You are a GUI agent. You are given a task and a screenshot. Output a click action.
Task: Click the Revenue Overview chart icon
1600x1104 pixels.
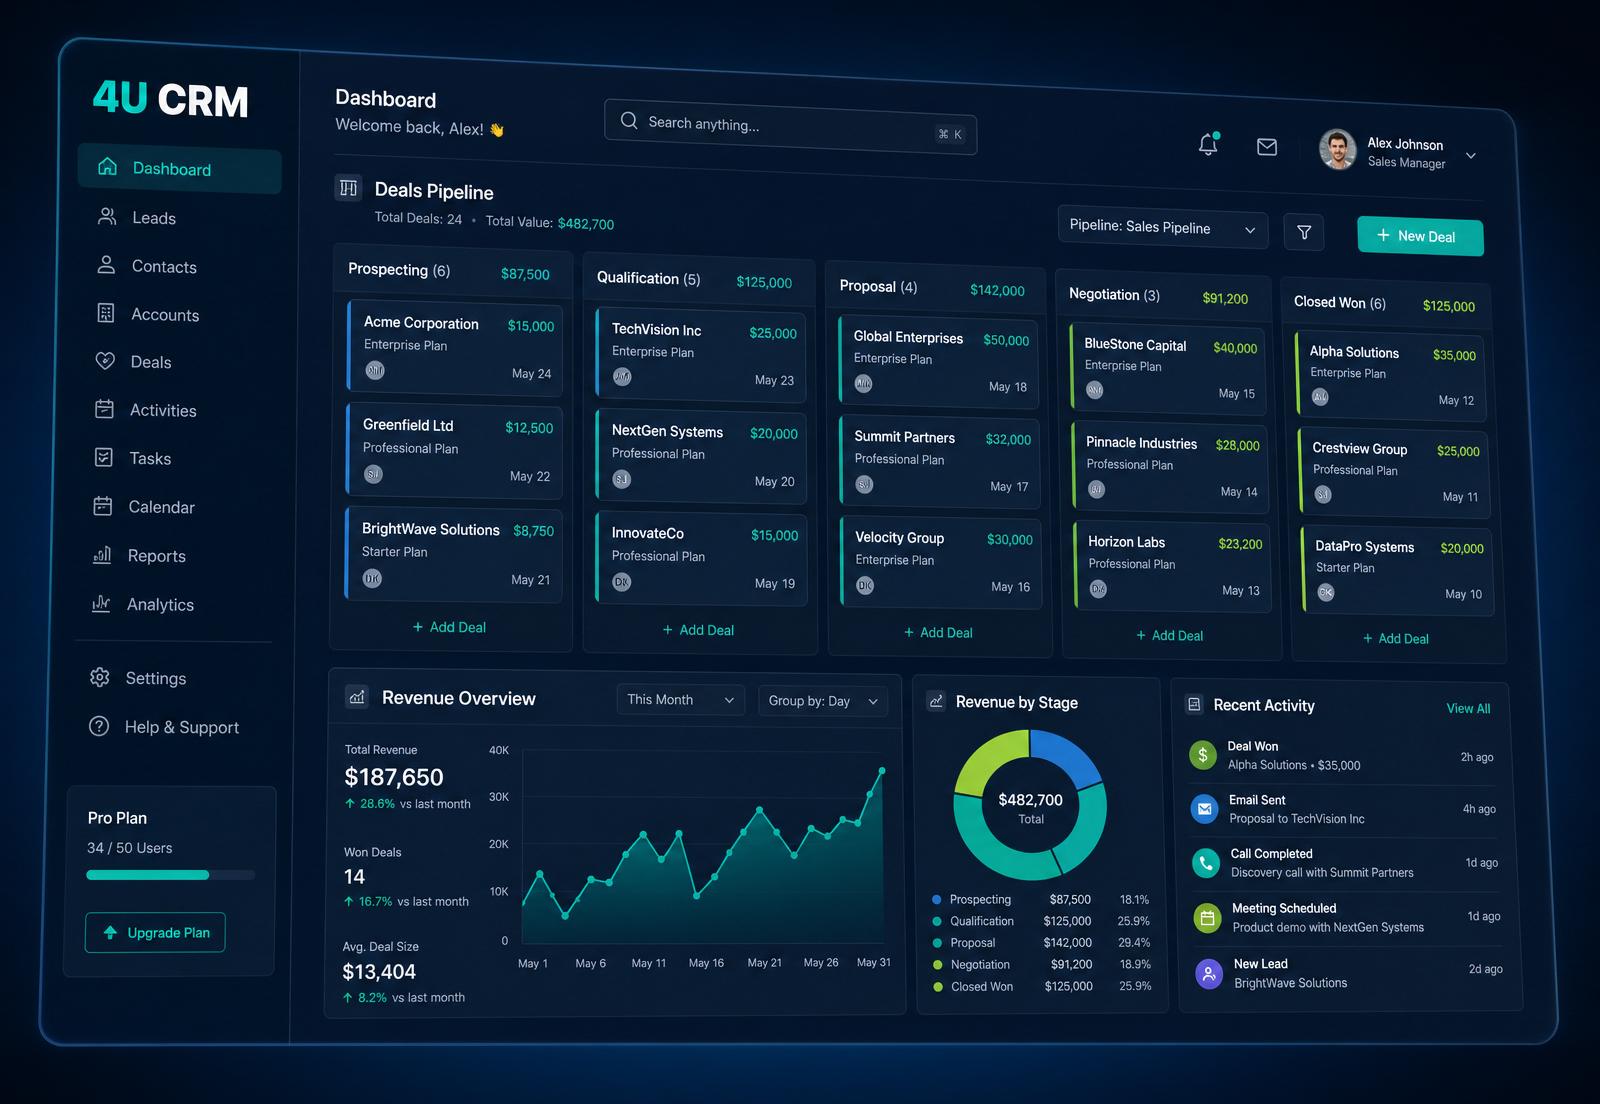357,697
